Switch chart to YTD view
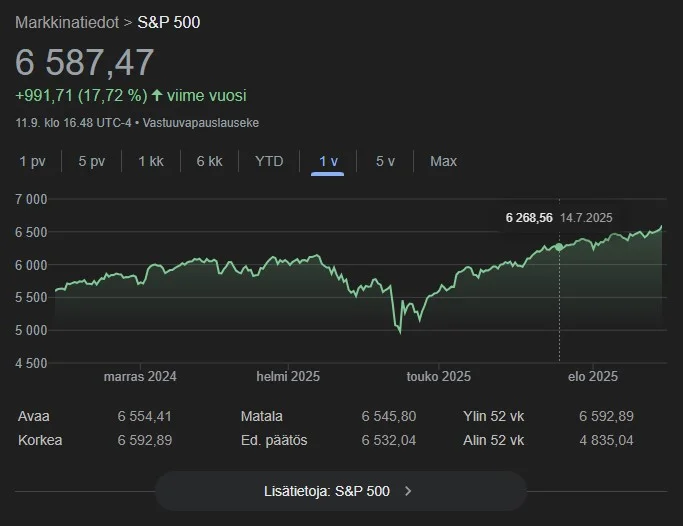Screen dimensions: 683x526 click(269, 161)
